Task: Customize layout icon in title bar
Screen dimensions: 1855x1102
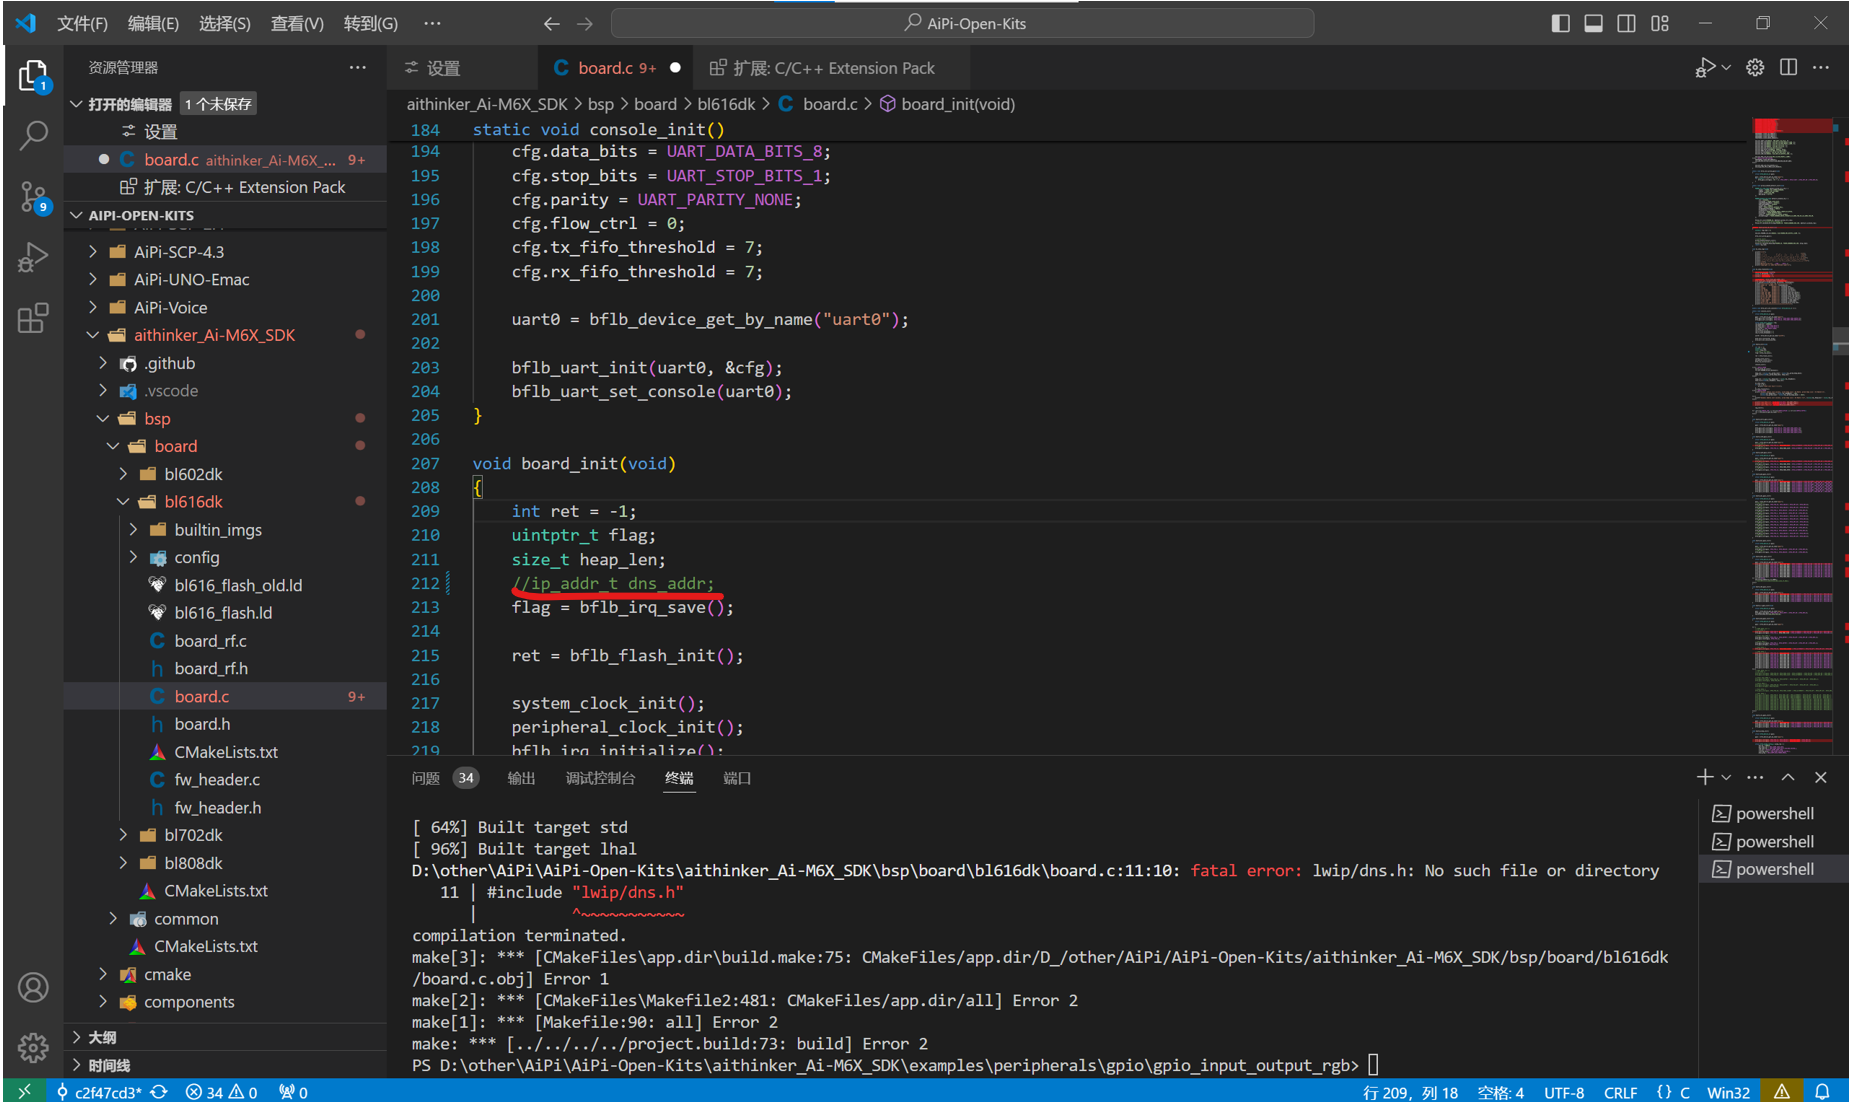Action: pyautogui.click(x=1660, y=23)
